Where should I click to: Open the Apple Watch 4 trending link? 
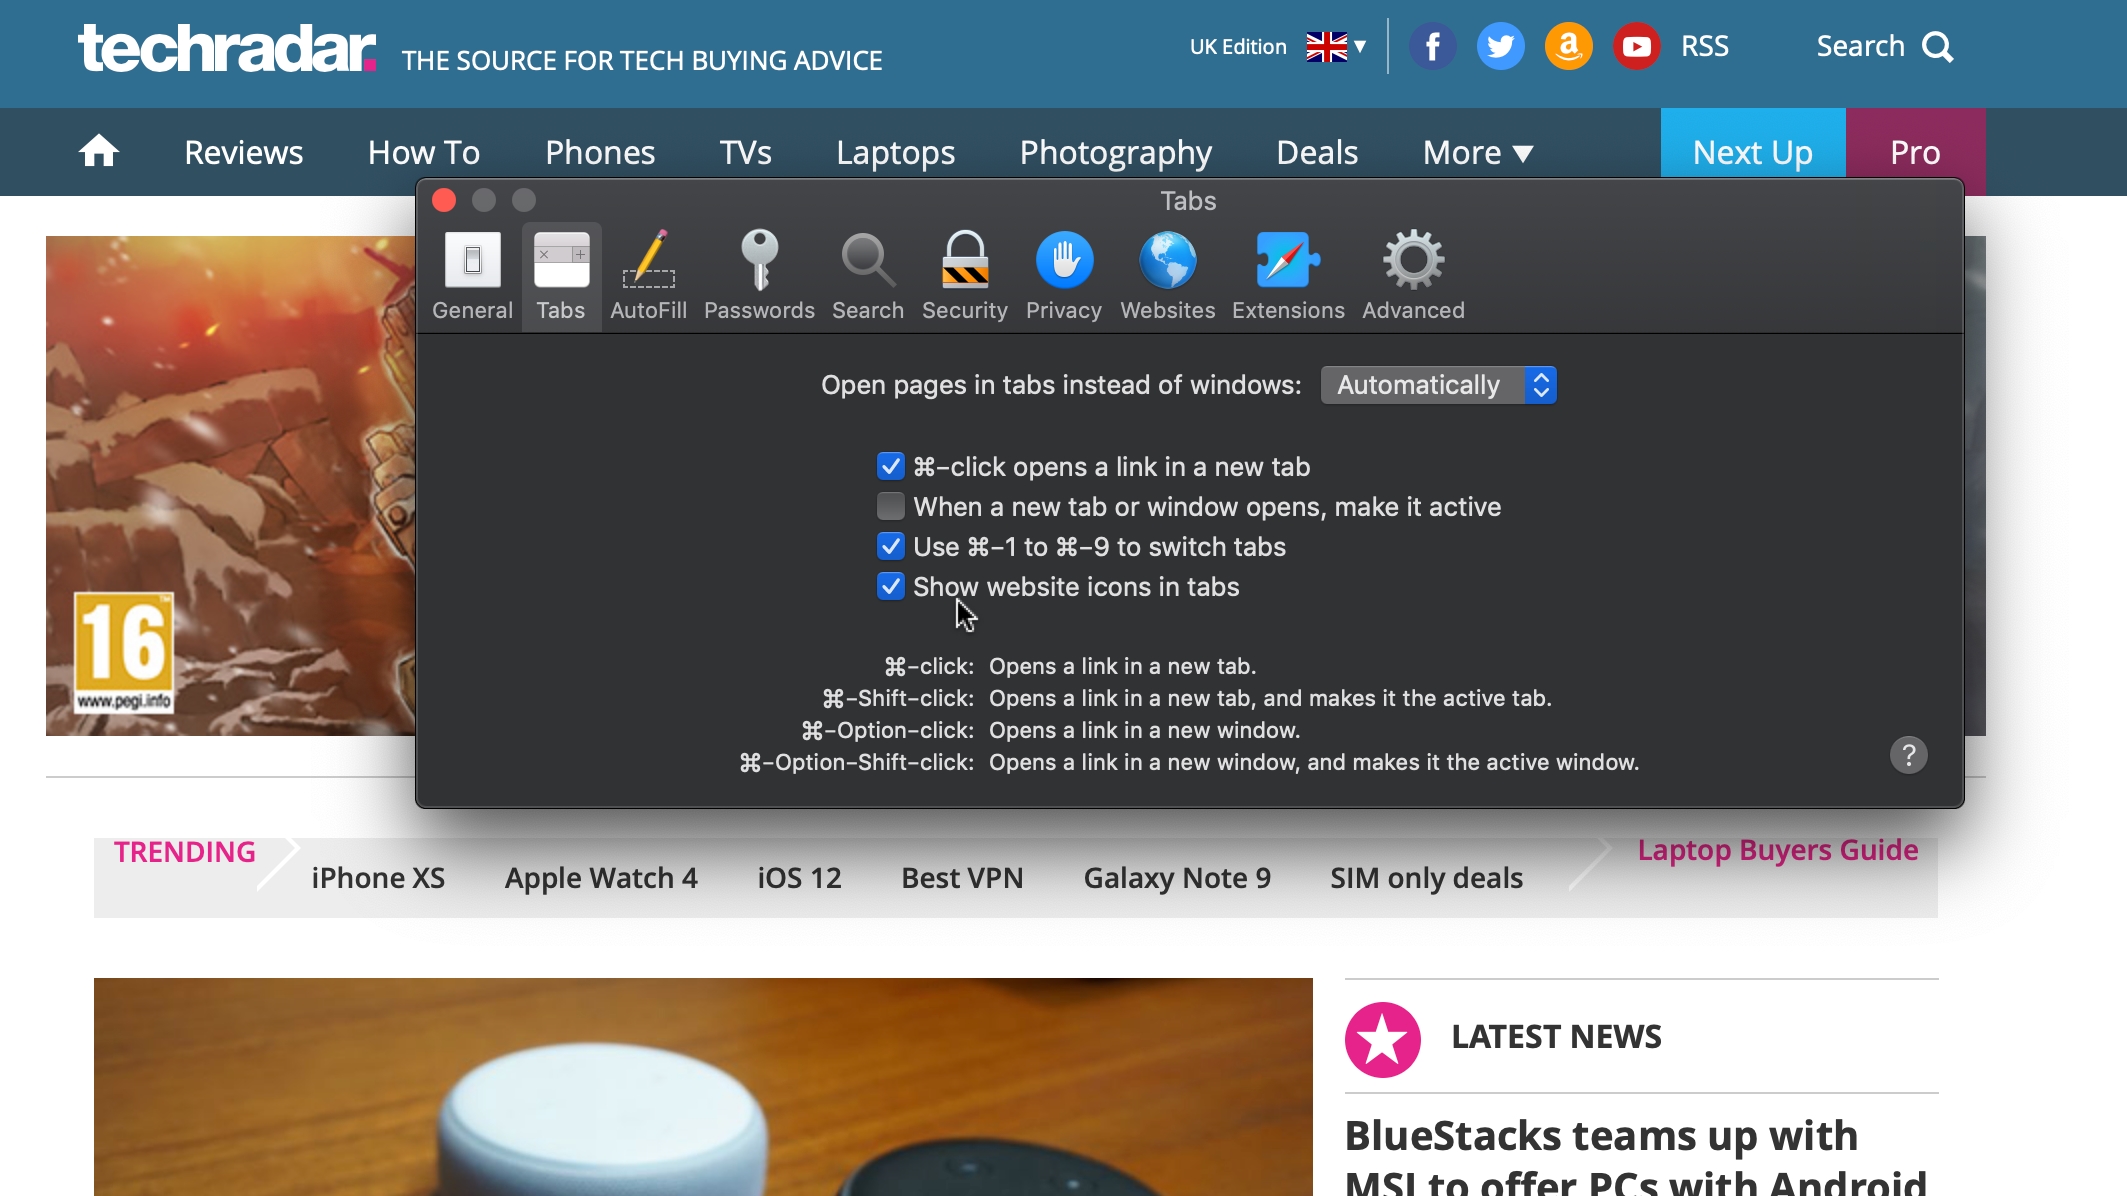601,877
